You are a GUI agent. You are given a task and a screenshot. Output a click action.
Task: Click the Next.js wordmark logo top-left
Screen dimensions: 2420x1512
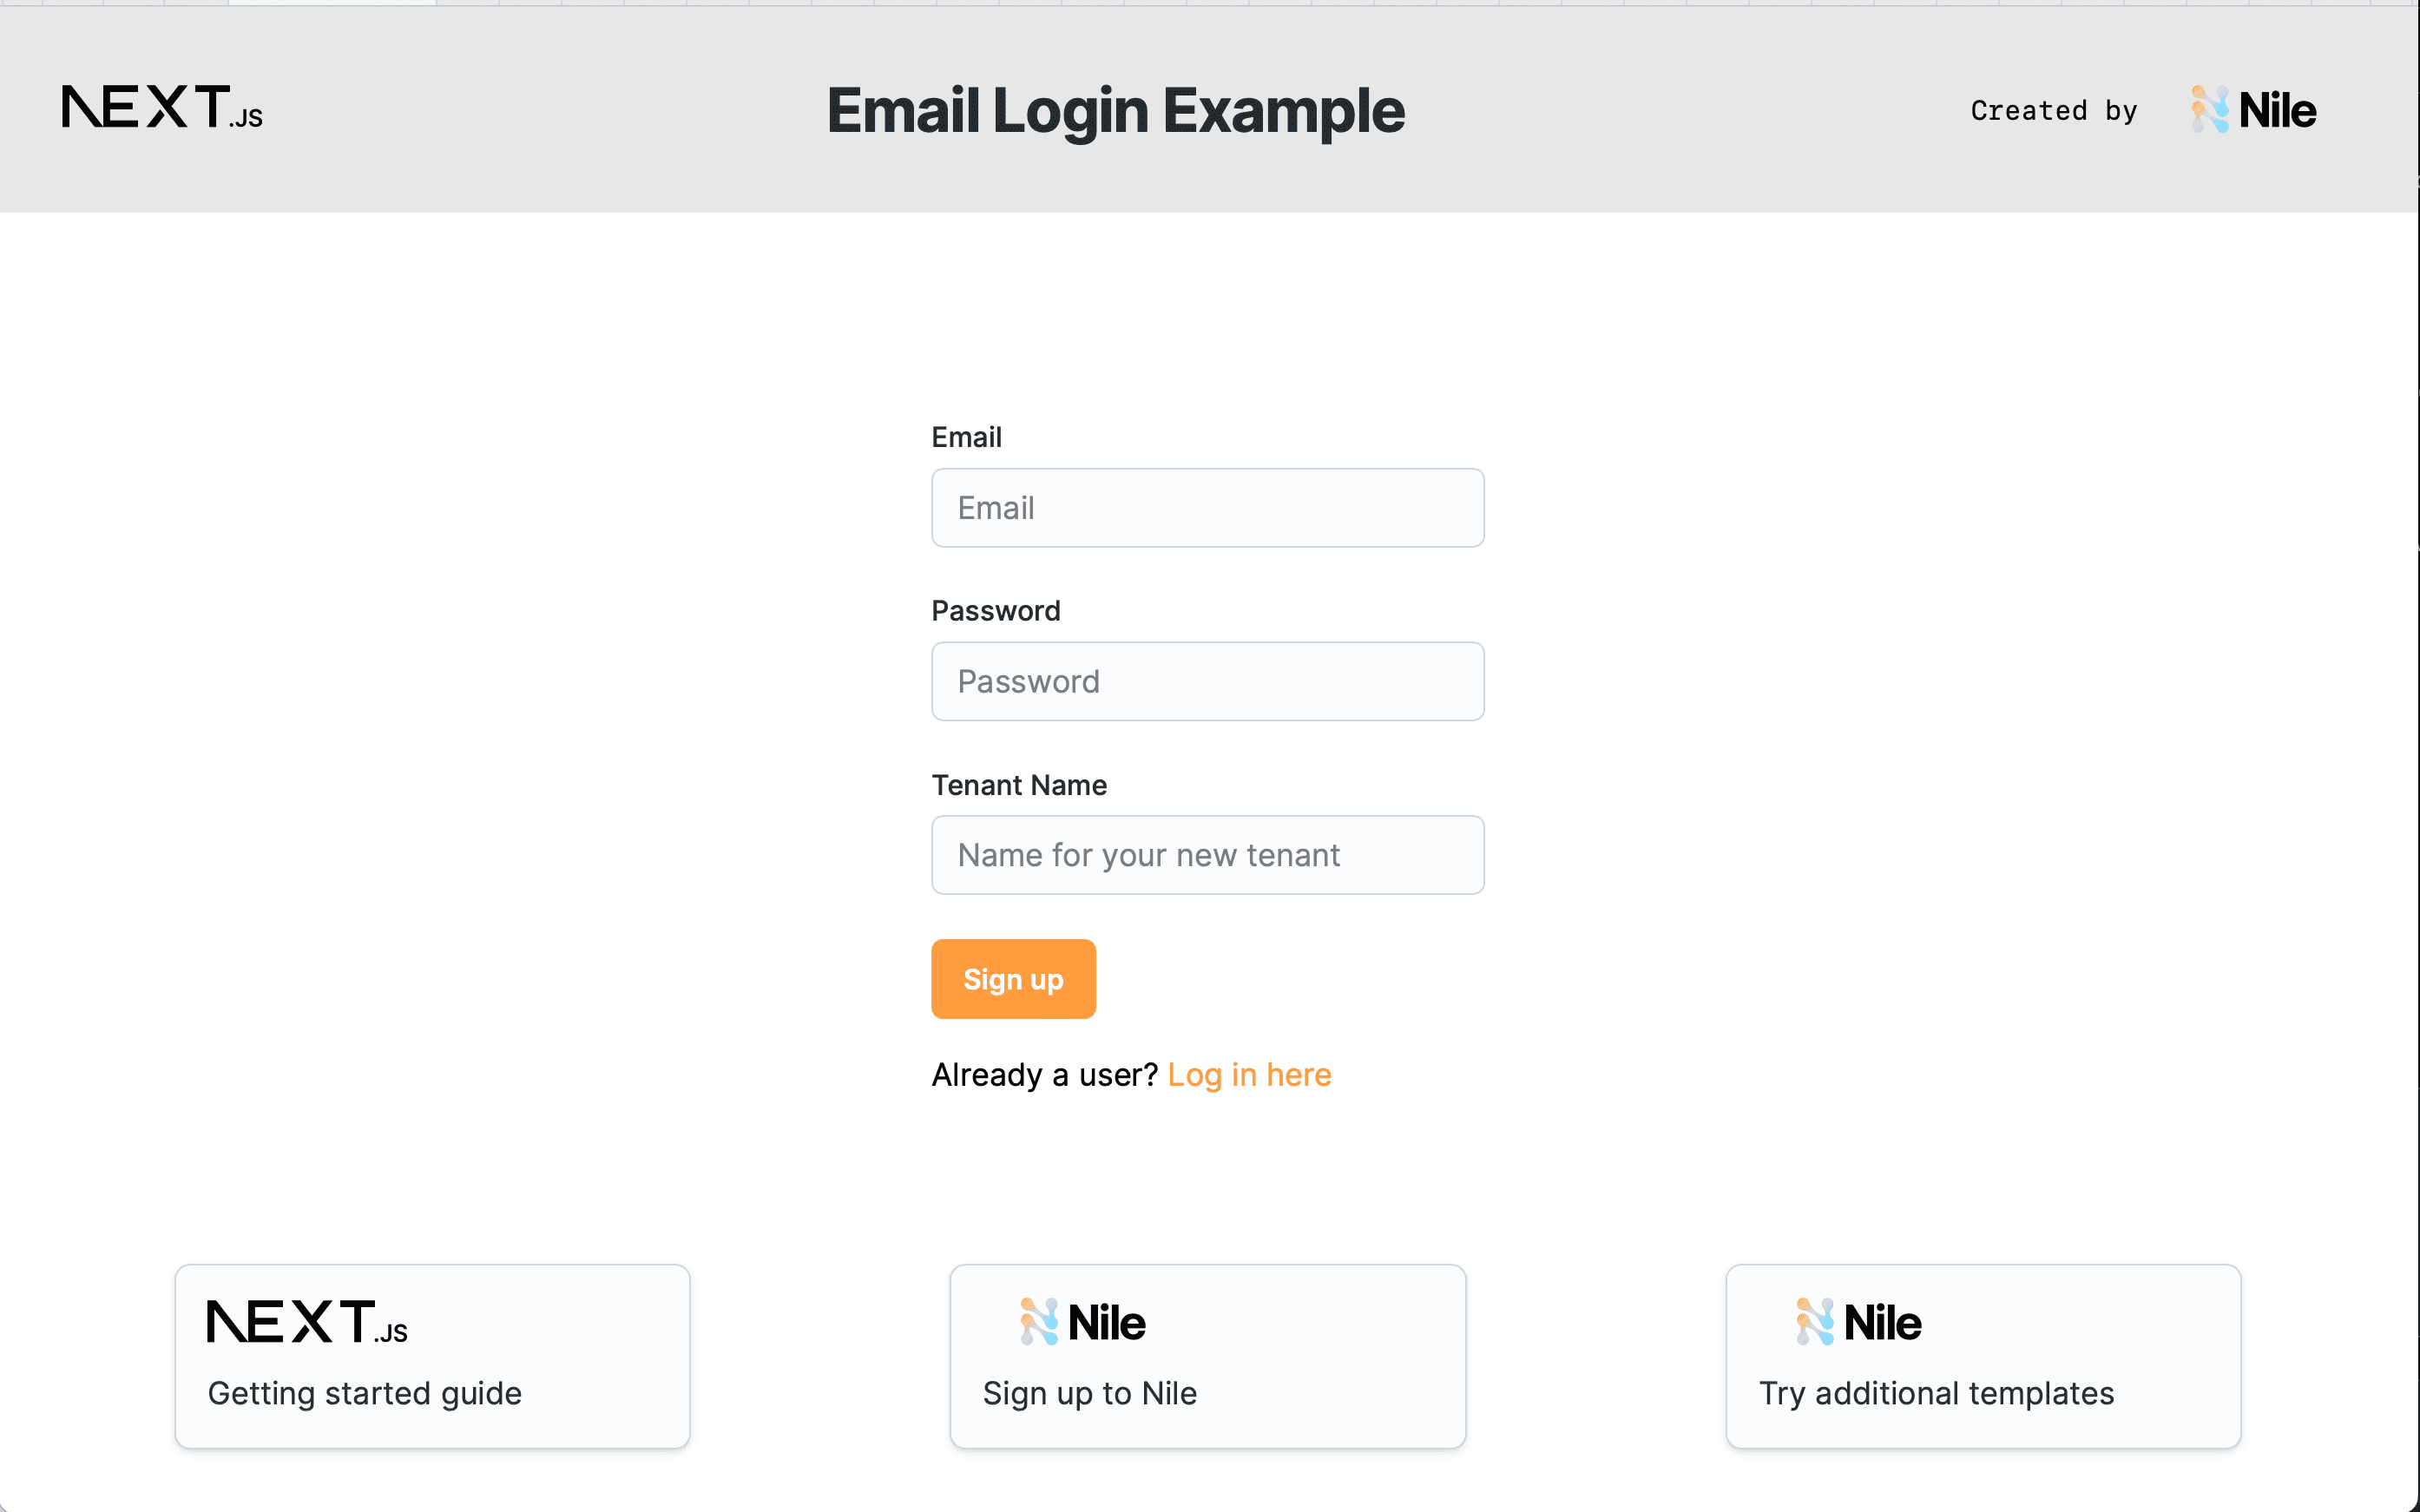[x=161, y=108]
